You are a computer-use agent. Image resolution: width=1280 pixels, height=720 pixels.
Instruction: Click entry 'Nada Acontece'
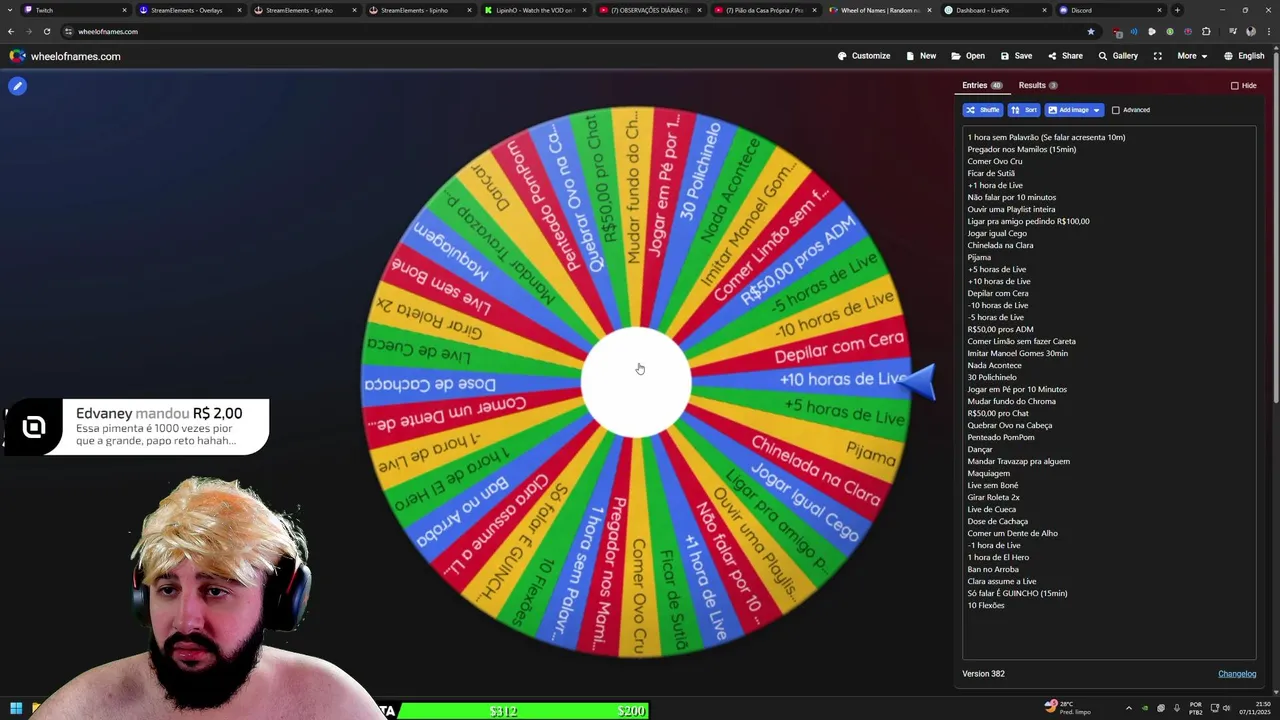994,365
